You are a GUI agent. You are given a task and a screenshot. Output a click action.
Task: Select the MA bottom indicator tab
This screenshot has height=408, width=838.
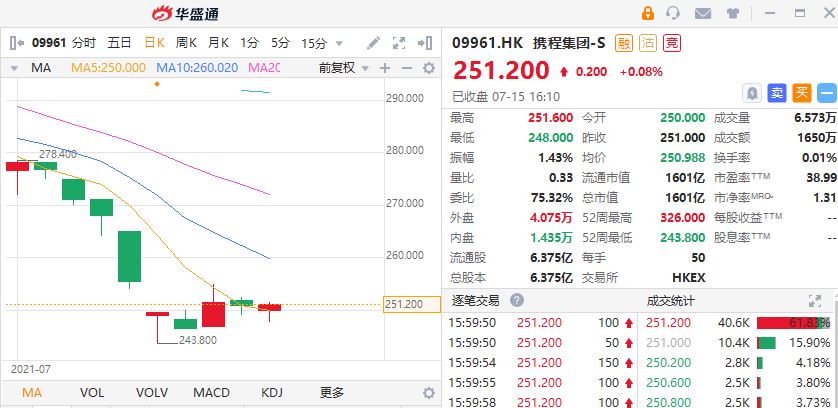pos(32,392)
